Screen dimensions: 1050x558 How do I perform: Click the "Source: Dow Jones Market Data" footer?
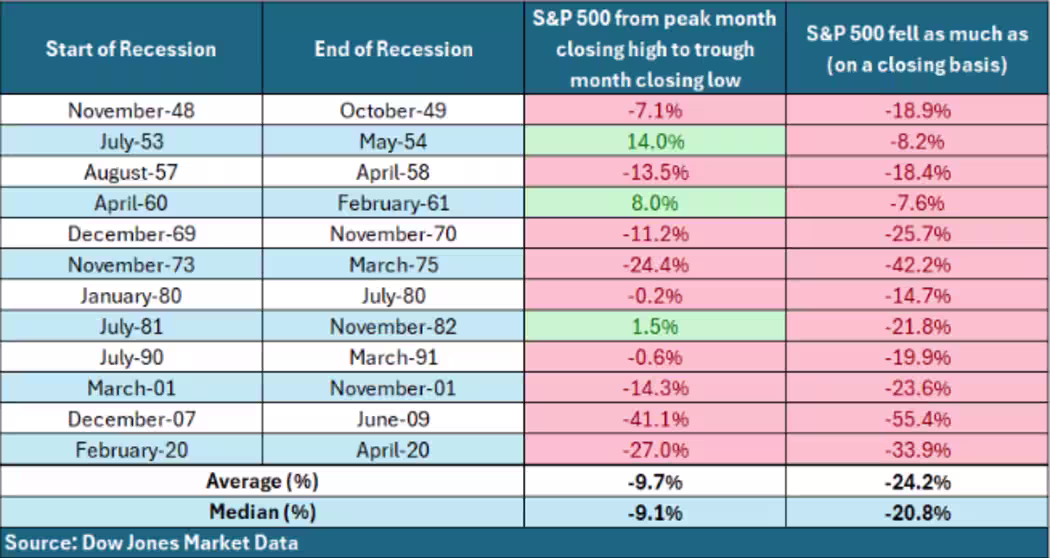click(x=150, y=543)
